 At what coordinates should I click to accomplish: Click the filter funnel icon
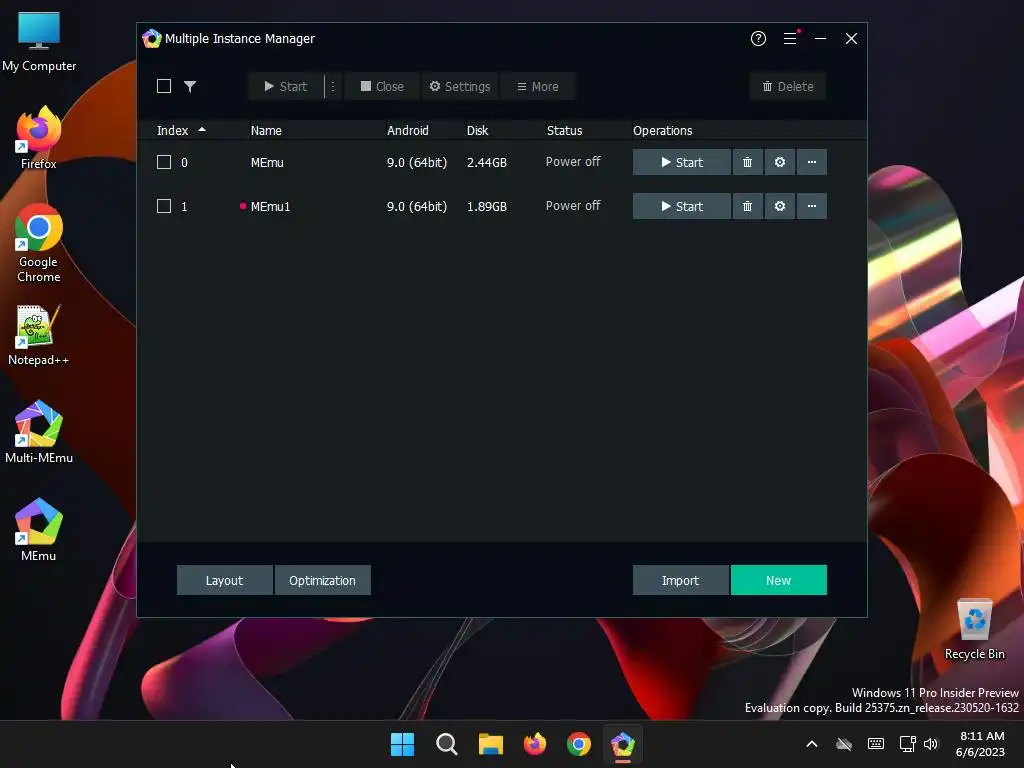point(189,86)
